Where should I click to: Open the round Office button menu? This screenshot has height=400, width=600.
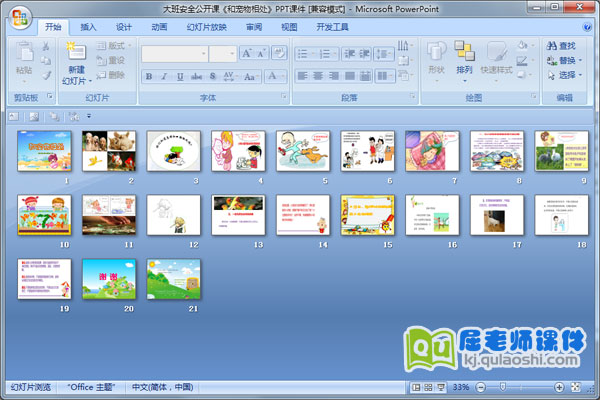point(18,16)
